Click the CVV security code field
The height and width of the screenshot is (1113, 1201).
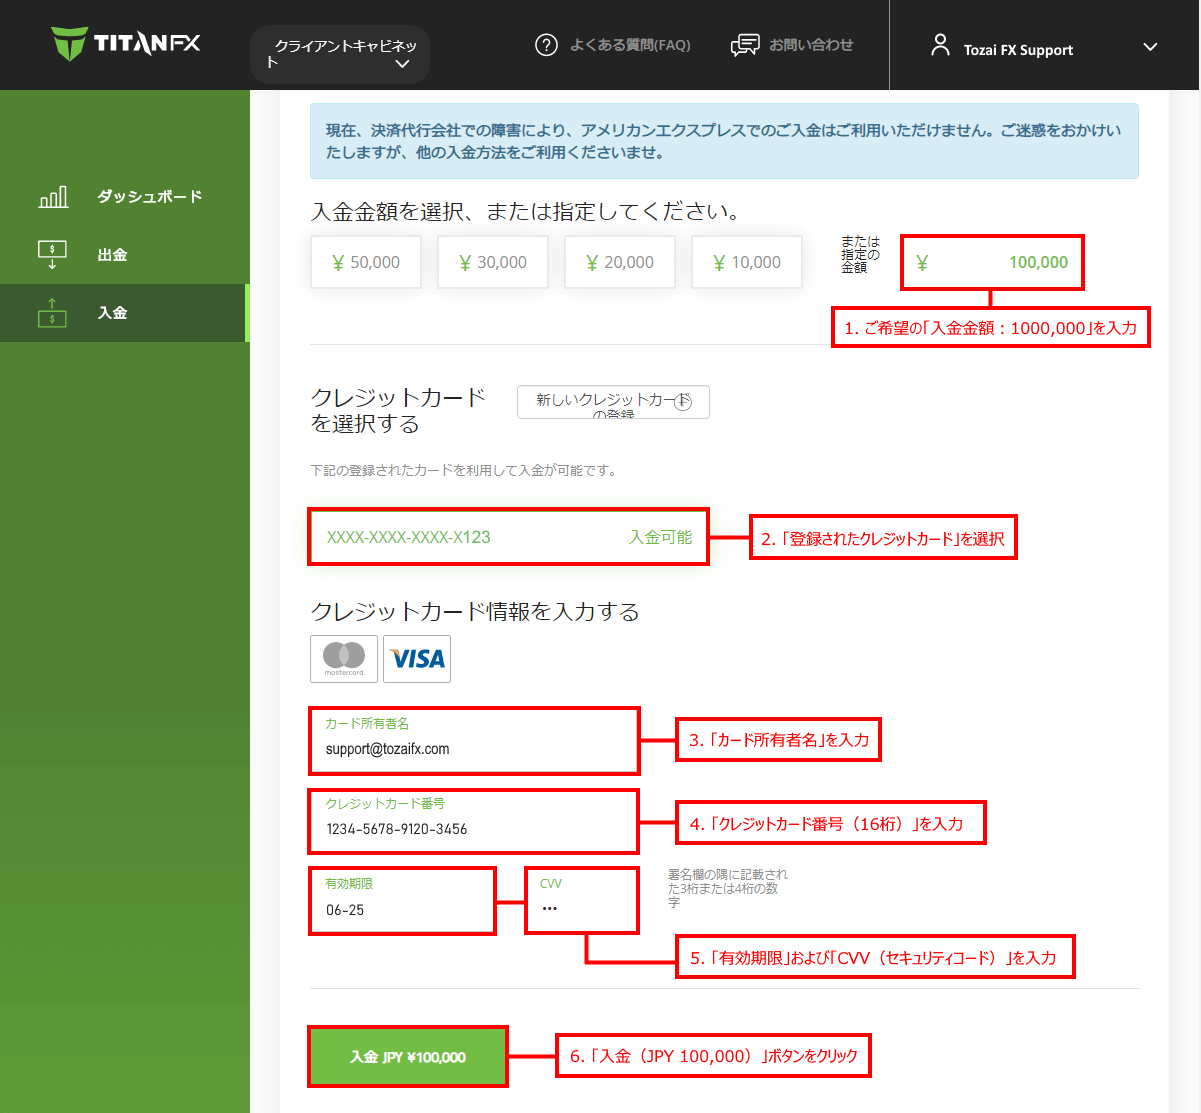(581, 900)
